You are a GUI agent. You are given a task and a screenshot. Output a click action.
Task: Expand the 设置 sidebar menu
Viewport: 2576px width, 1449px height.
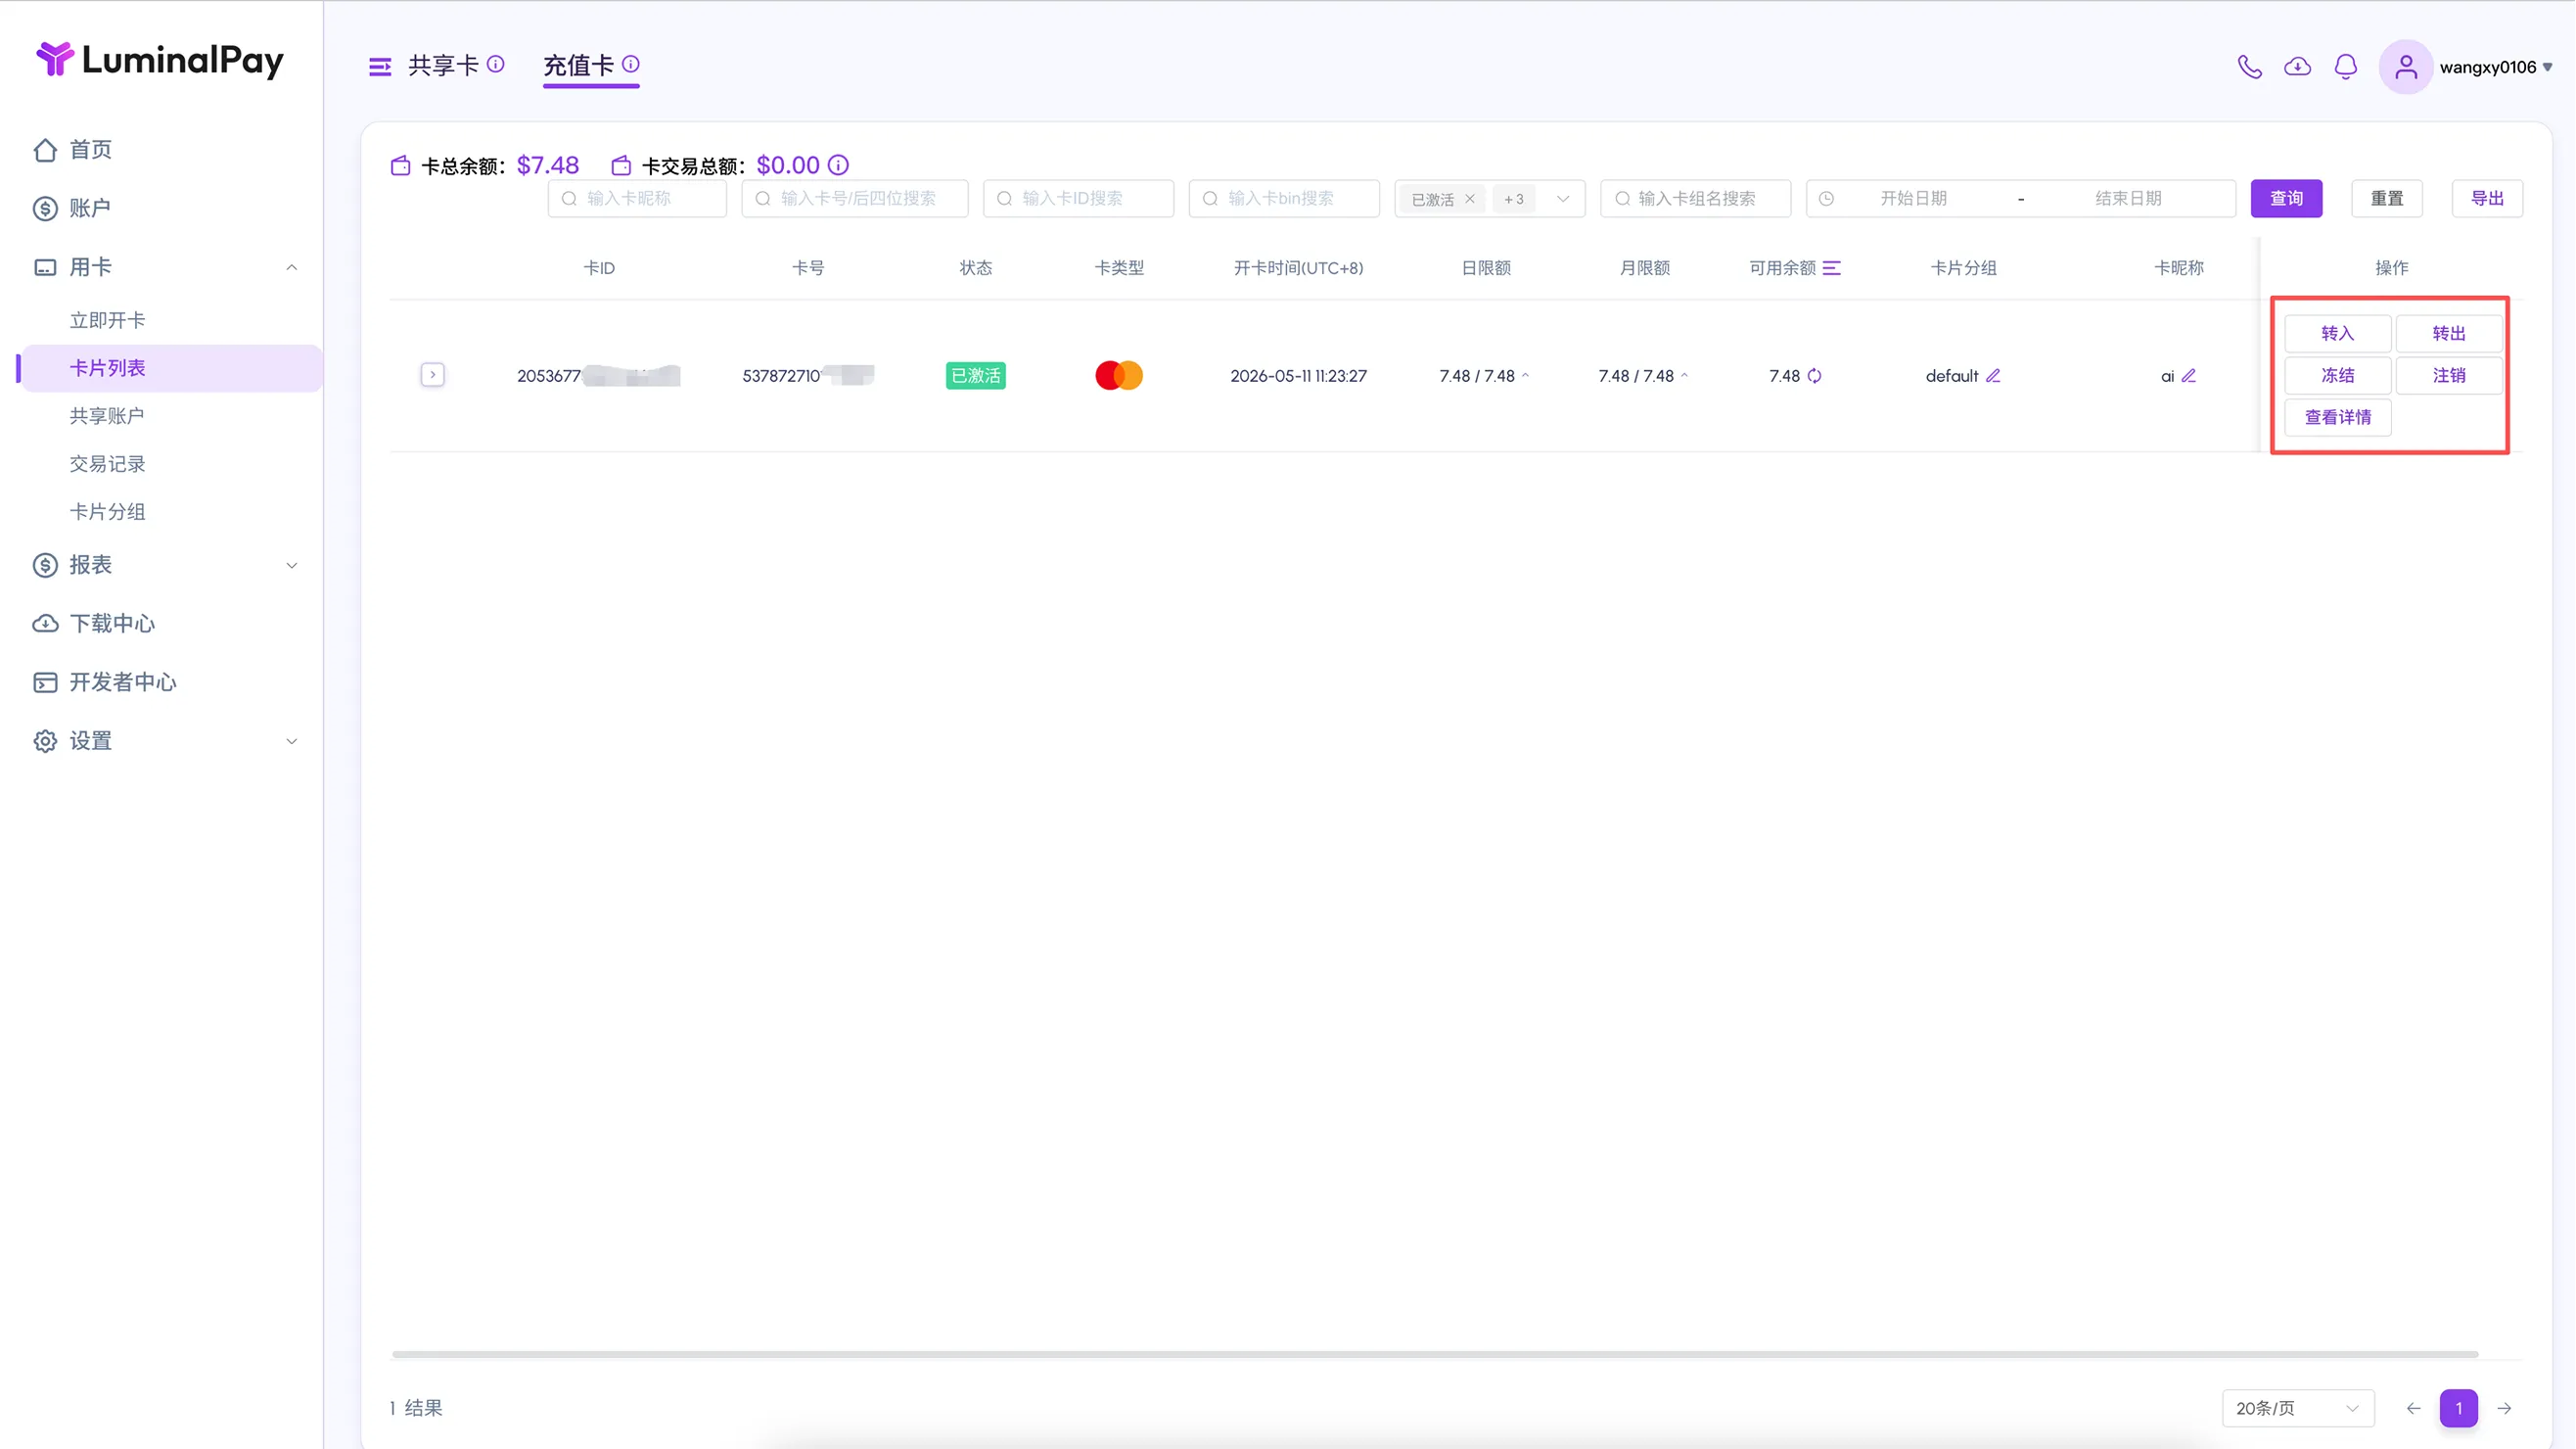pos(292,741)
